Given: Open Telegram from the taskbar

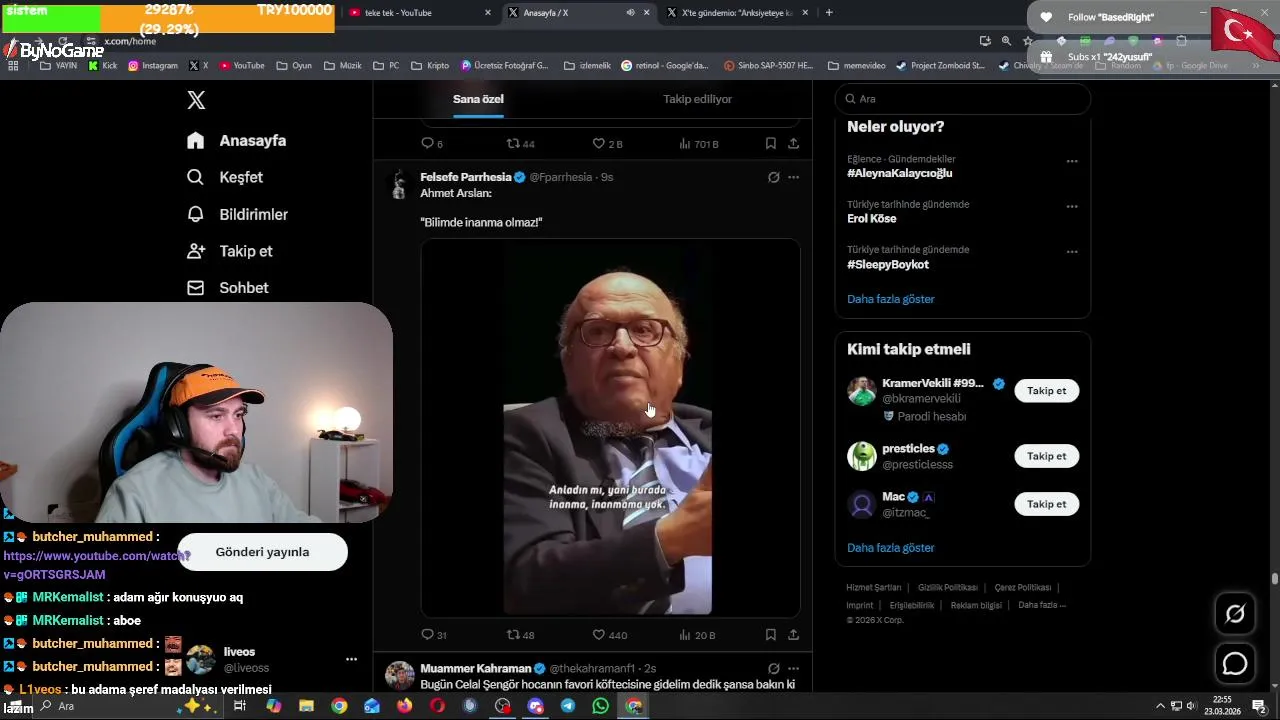Looking at the screenshot, I should pyautogui.click(x=568, y=706).
